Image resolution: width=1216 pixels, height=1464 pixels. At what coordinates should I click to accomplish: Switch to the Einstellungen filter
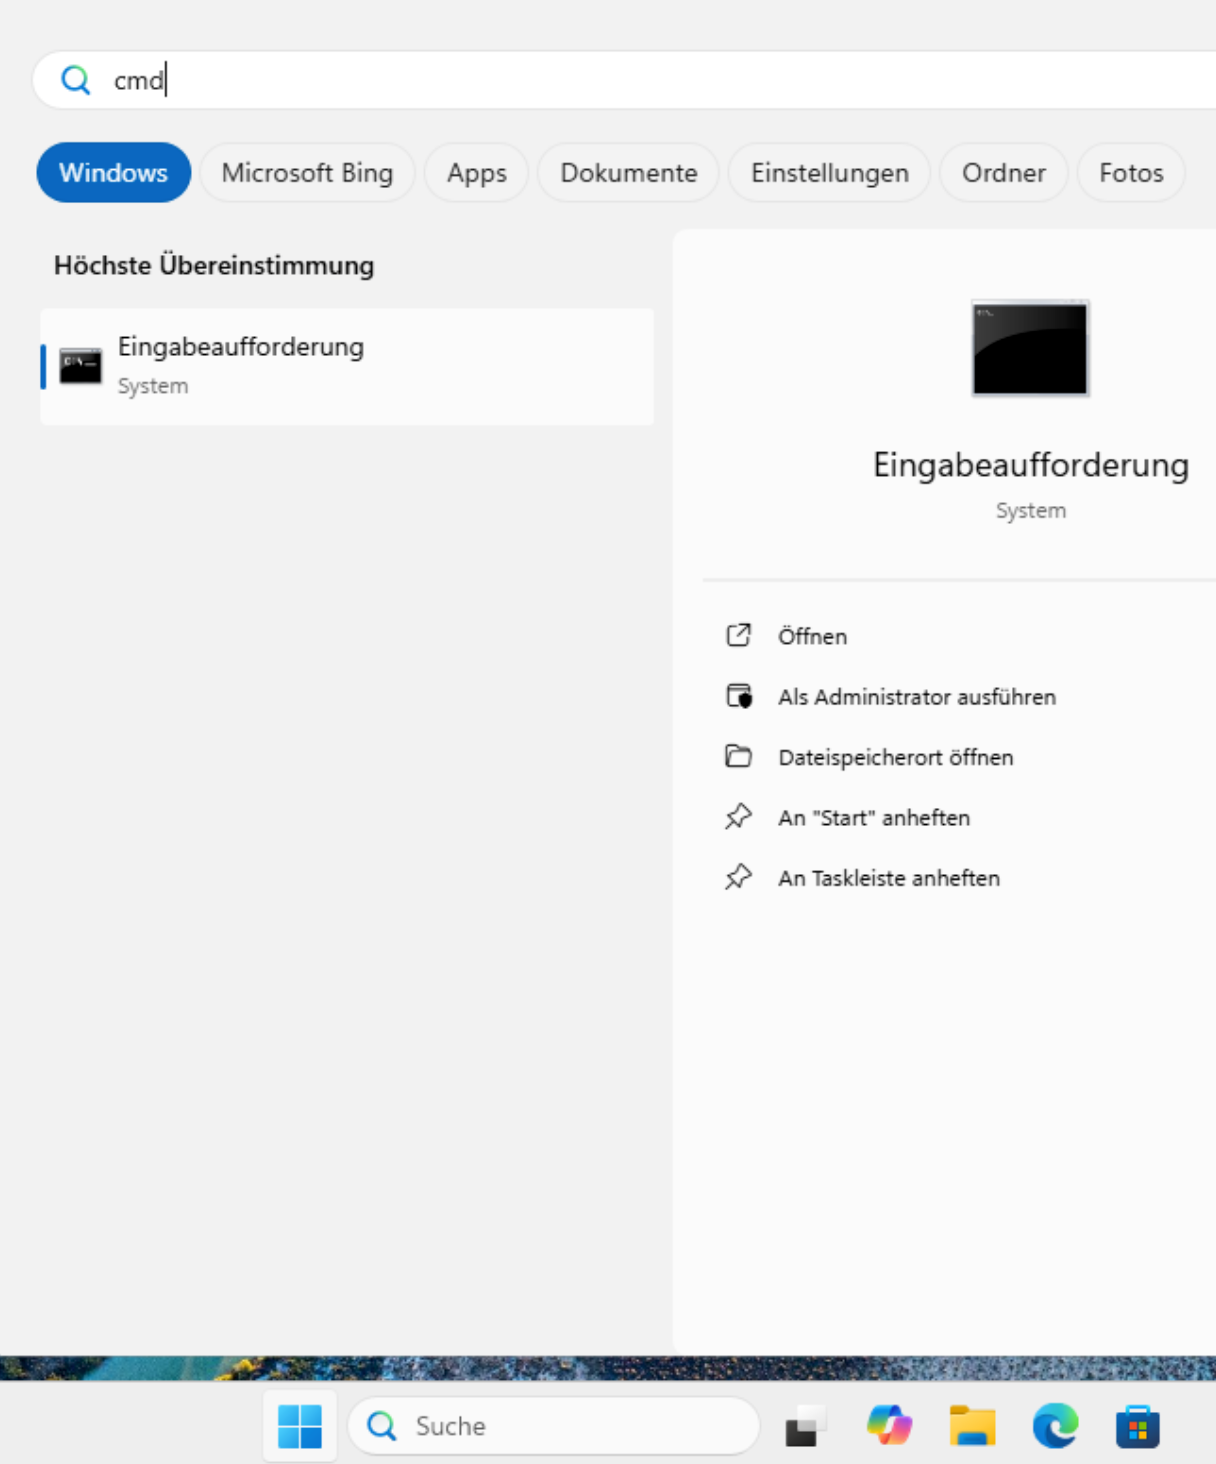pyautogui.click(x=829, y=173)
